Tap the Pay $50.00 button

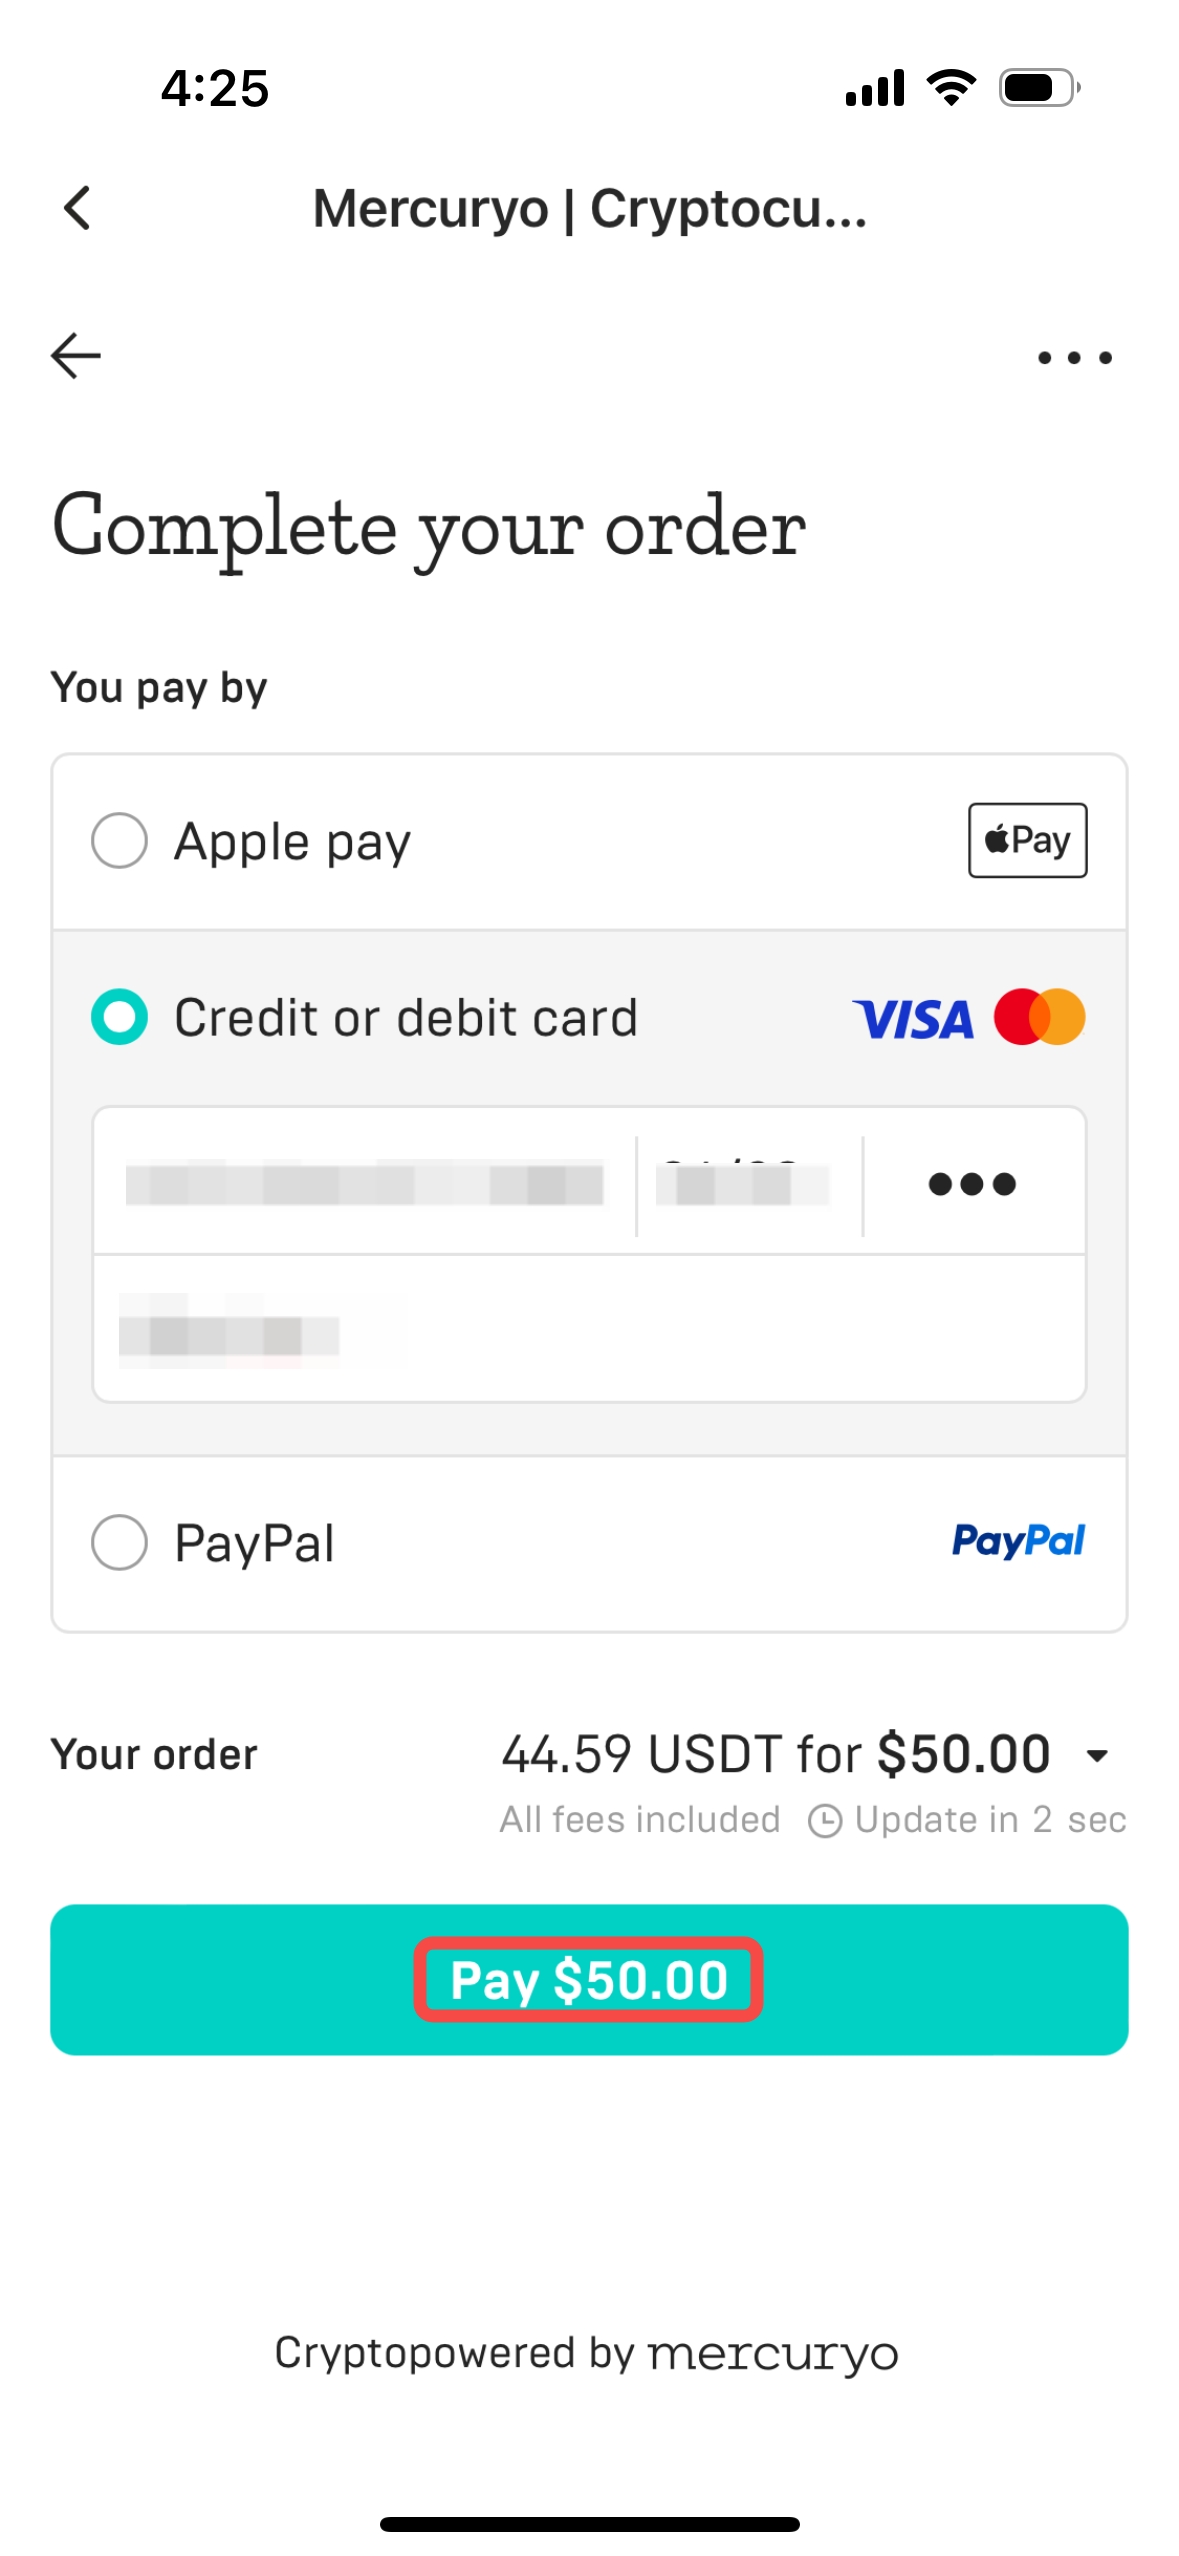click(x=589, y=1979)
